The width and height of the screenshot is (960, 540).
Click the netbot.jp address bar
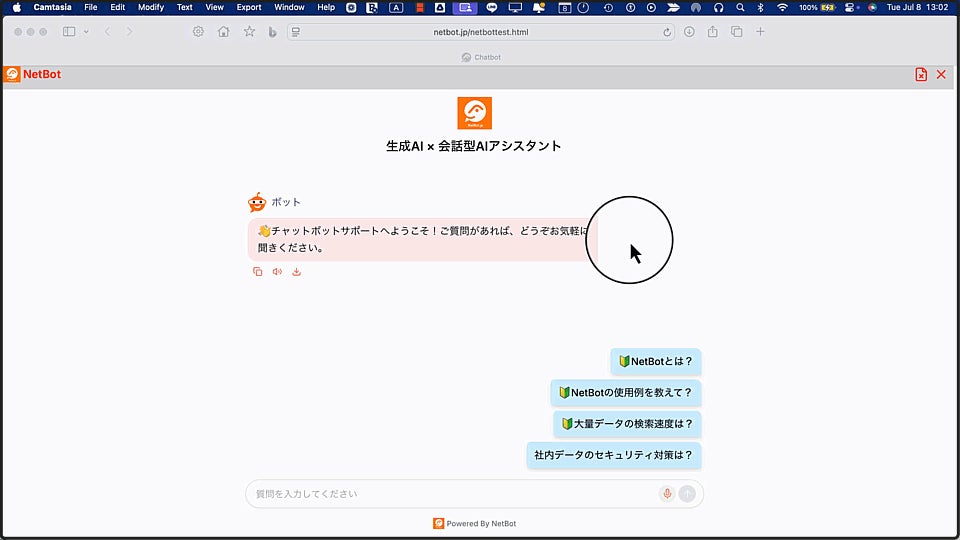click(481, 32)
